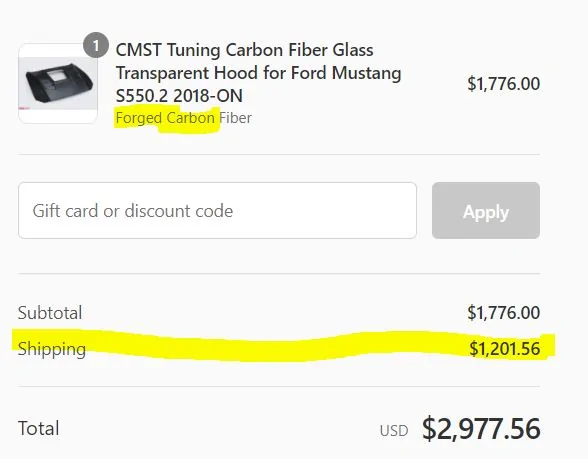The height and width of the screenshot is (459, 588).
Task: Click highlighted Forged Carbon variant text
Action: pyautogui.click(x=165, y=118)
